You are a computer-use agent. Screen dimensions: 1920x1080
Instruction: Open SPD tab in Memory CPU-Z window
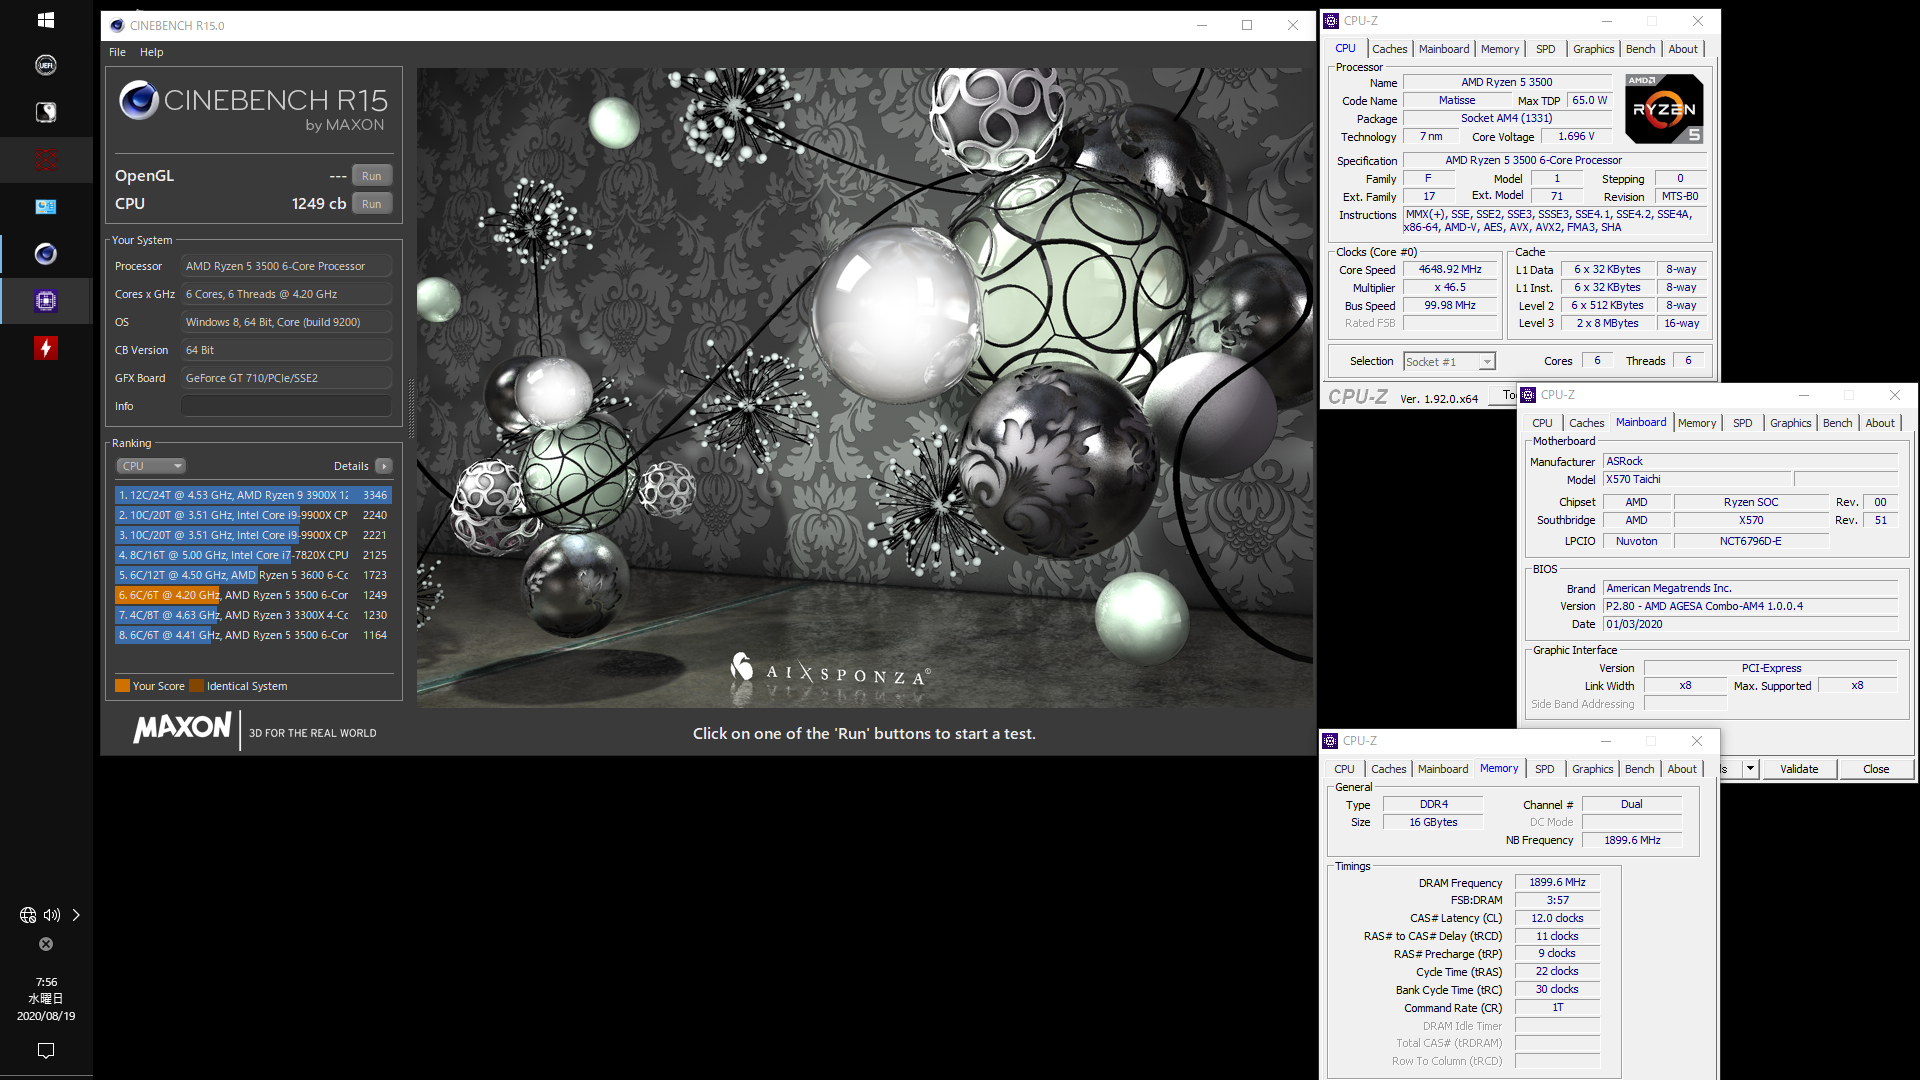point(1544,769)
